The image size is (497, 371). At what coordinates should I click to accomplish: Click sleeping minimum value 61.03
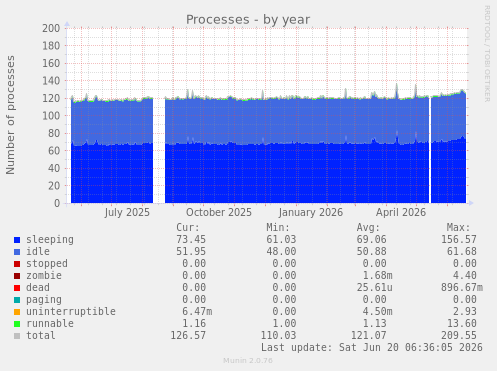point(281,239)
